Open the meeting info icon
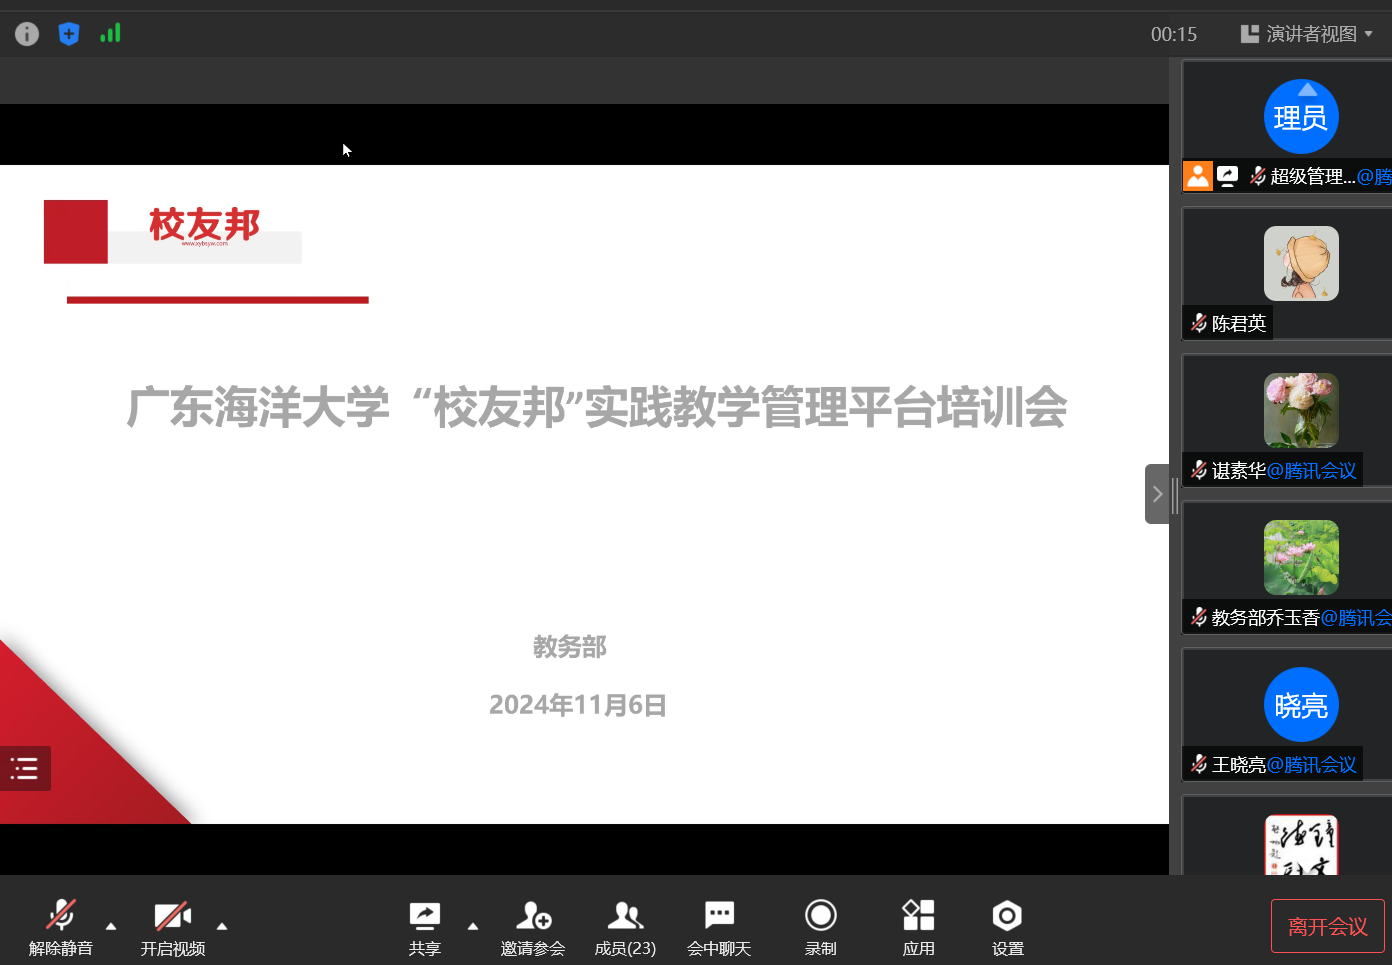The height and width of the screenshot is (965, 1392). [x=27, y=34]
